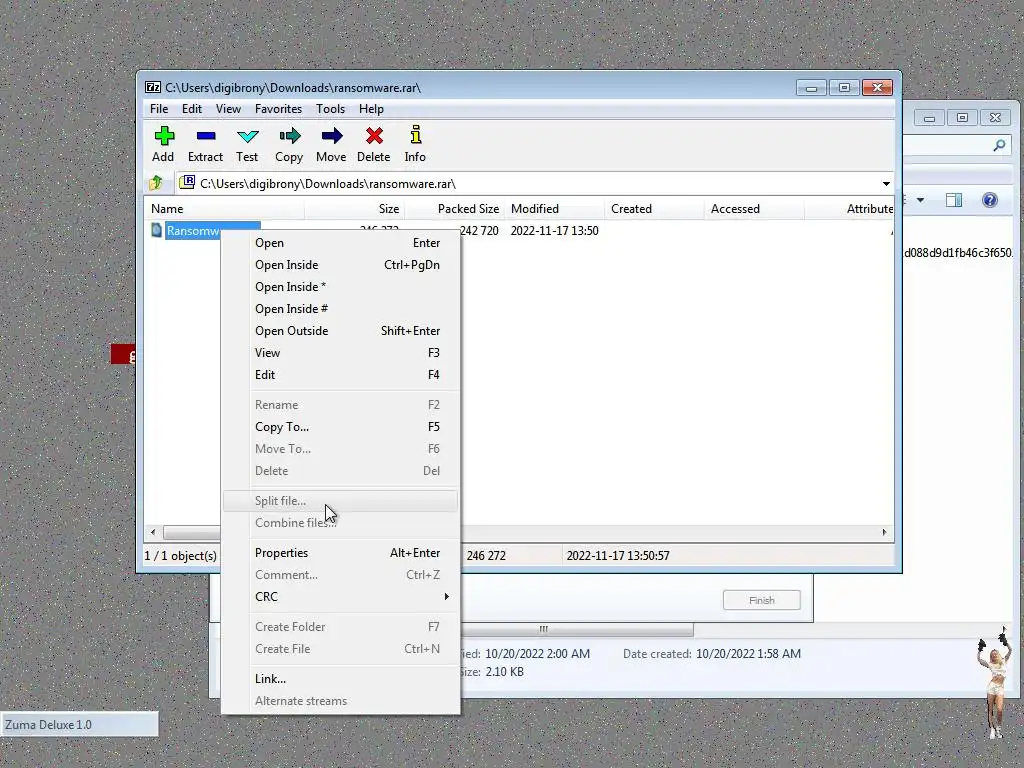Select Open Inside # entry
This screenshot has height=768, width=1024.
[340, 309]
